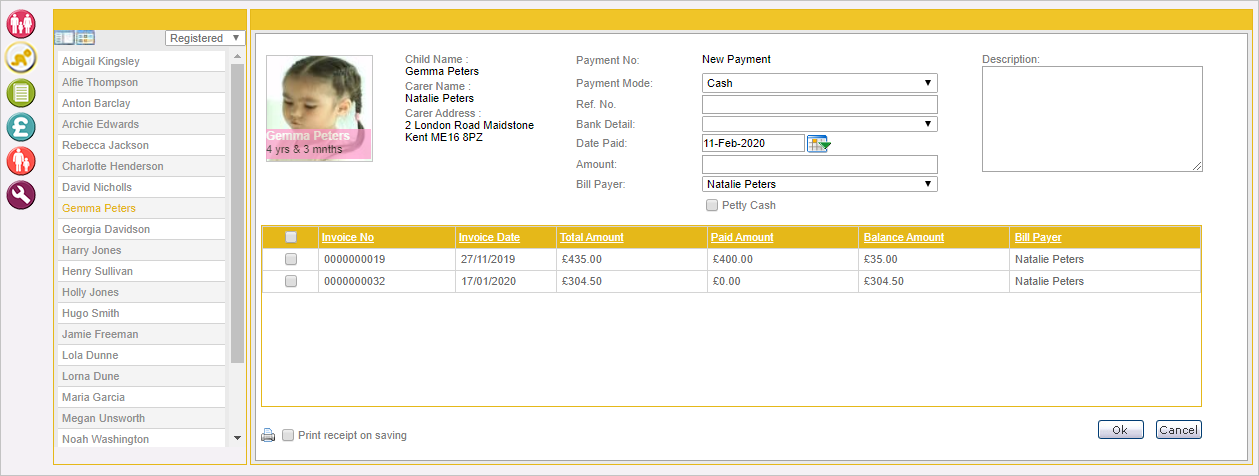Select invoice 0000000032 checkbox
The width and height of the screenshot is (1259, 476).
[x=291, y=281]
